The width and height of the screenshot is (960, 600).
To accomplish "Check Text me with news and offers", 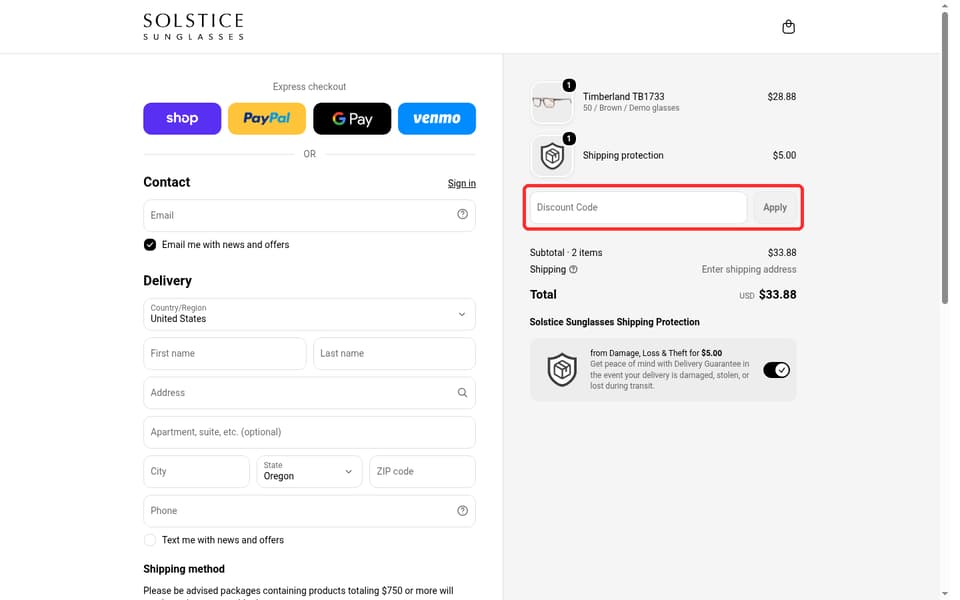I will (x=150, y=540).
